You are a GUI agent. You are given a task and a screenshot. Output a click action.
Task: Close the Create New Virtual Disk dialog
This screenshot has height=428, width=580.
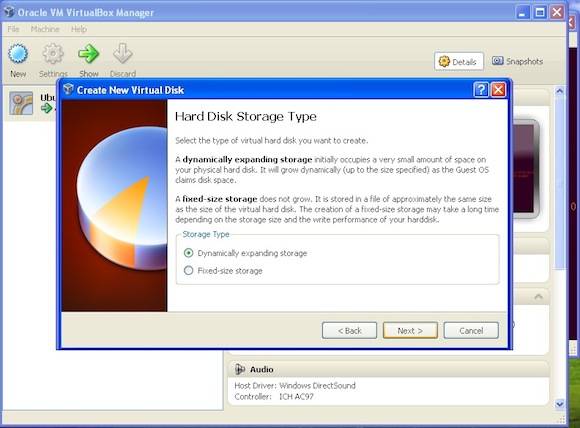point(498,90)
